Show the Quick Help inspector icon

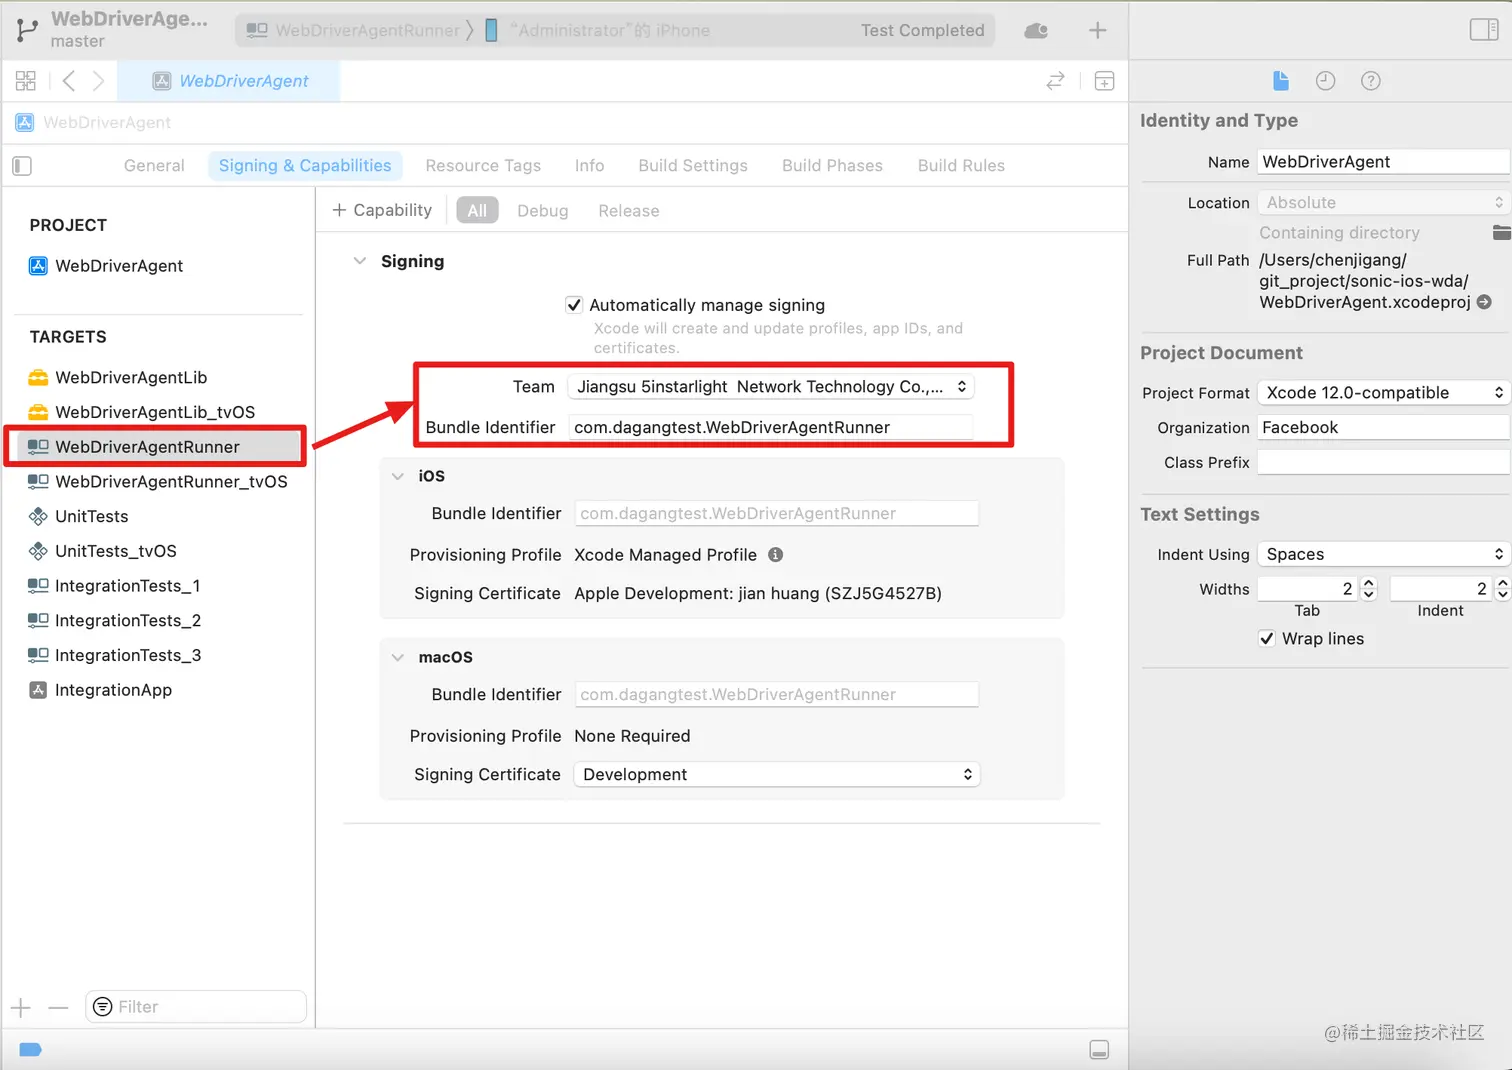pyautogui.click(x=1371, y=81)
